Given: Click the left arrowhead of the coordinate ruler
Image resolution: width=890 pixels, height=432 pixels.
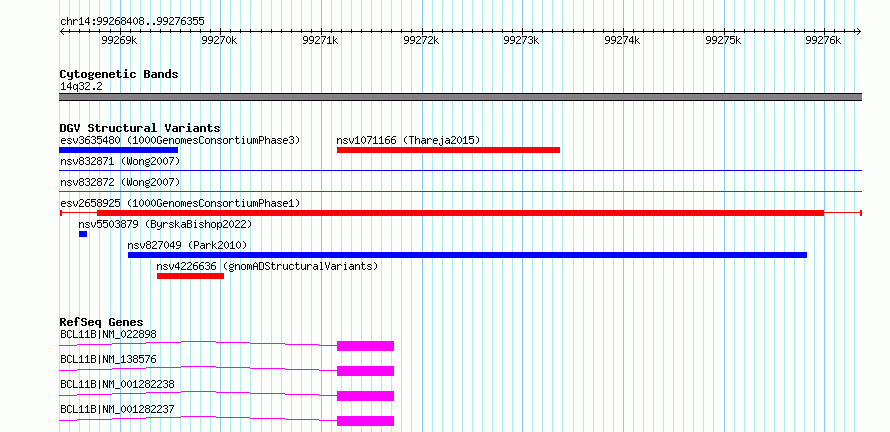Looking at the screenshot, I should pyautogui.click(x=62, y=32).
